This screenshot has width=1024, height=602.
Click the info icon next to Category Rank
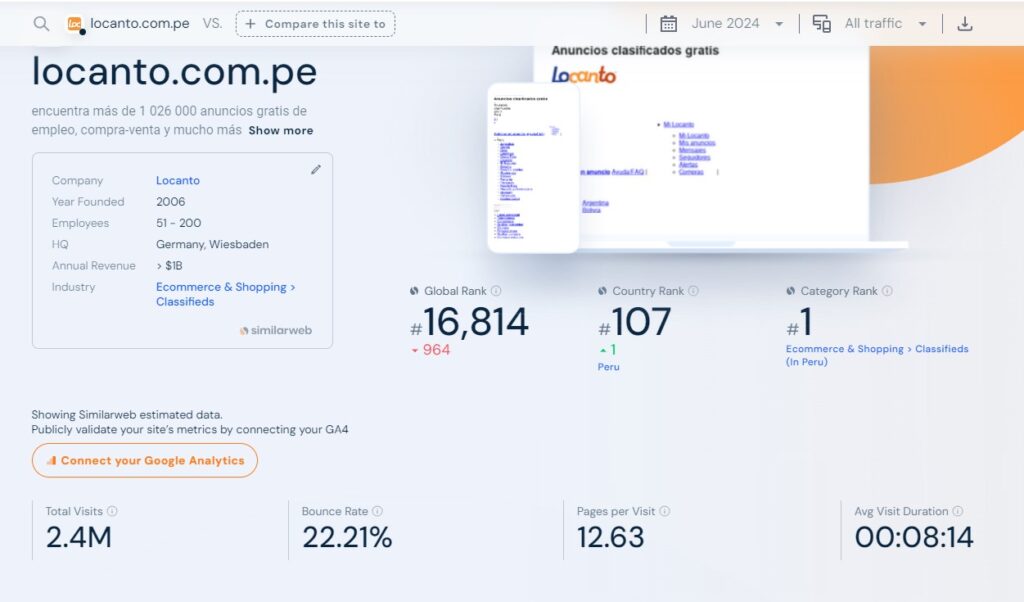tap(888, 291)
